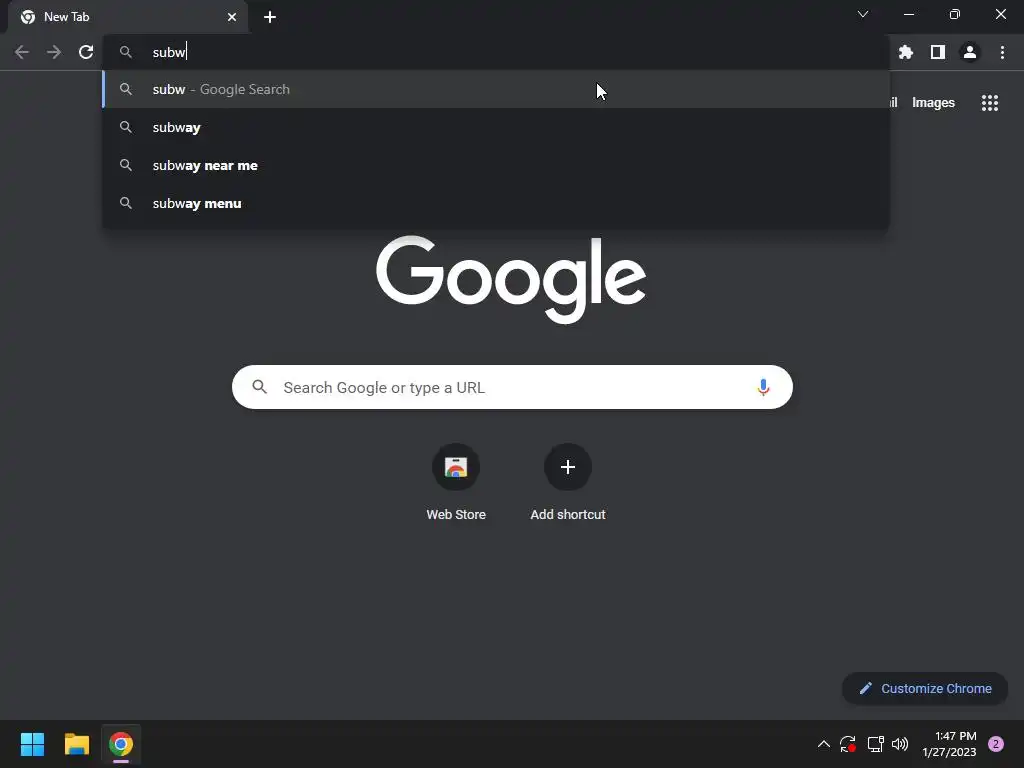This screenshot has width=1024, height=768.
Task: Click the magnifier icon in Google search box
Action: [259, 387]
